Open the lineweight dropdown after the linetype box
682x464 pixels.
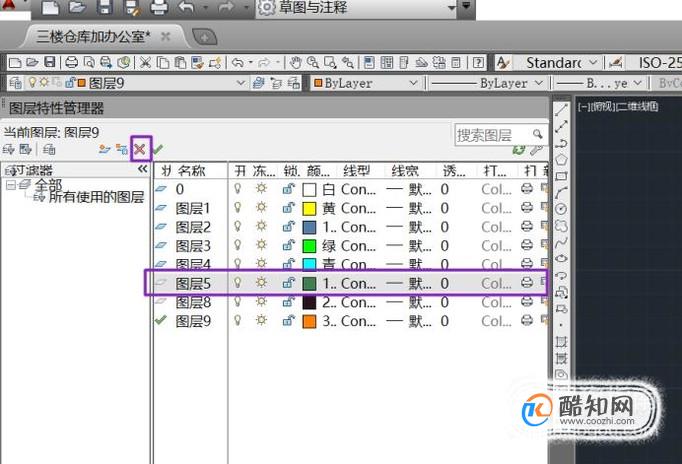click(x=638, y=83)
